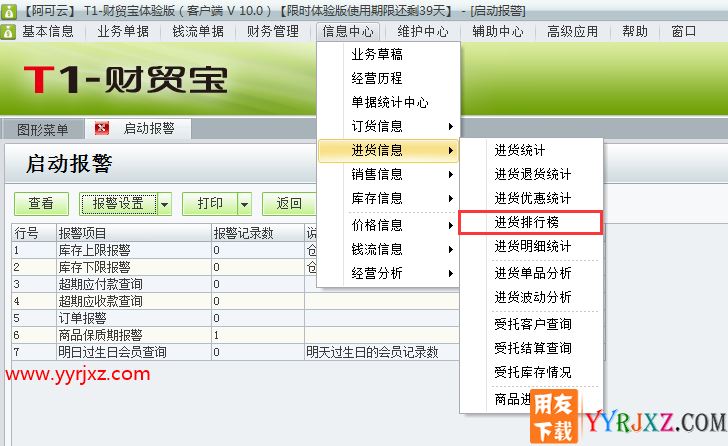728x446 pixels.
Task: Select 经营历程 menu entry
Action: click(388, 78)
